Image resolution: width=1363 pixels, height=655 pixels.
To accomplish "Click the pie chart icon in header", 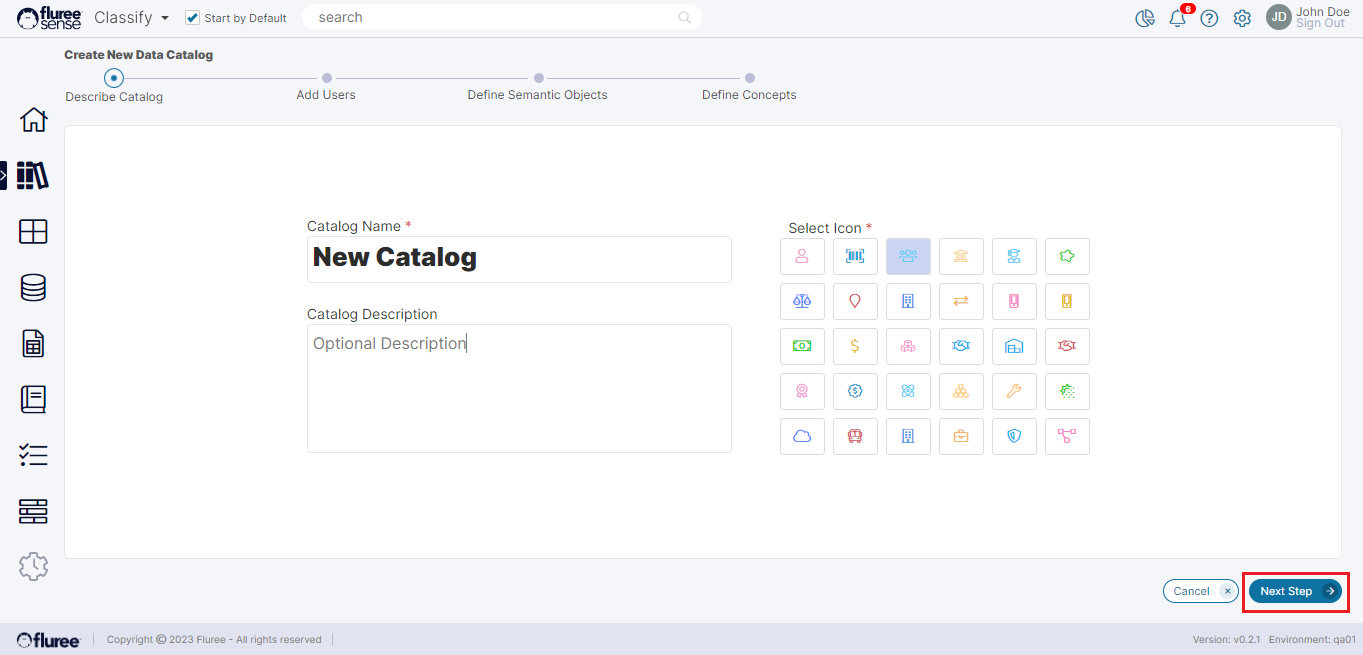I will 1145,18.
